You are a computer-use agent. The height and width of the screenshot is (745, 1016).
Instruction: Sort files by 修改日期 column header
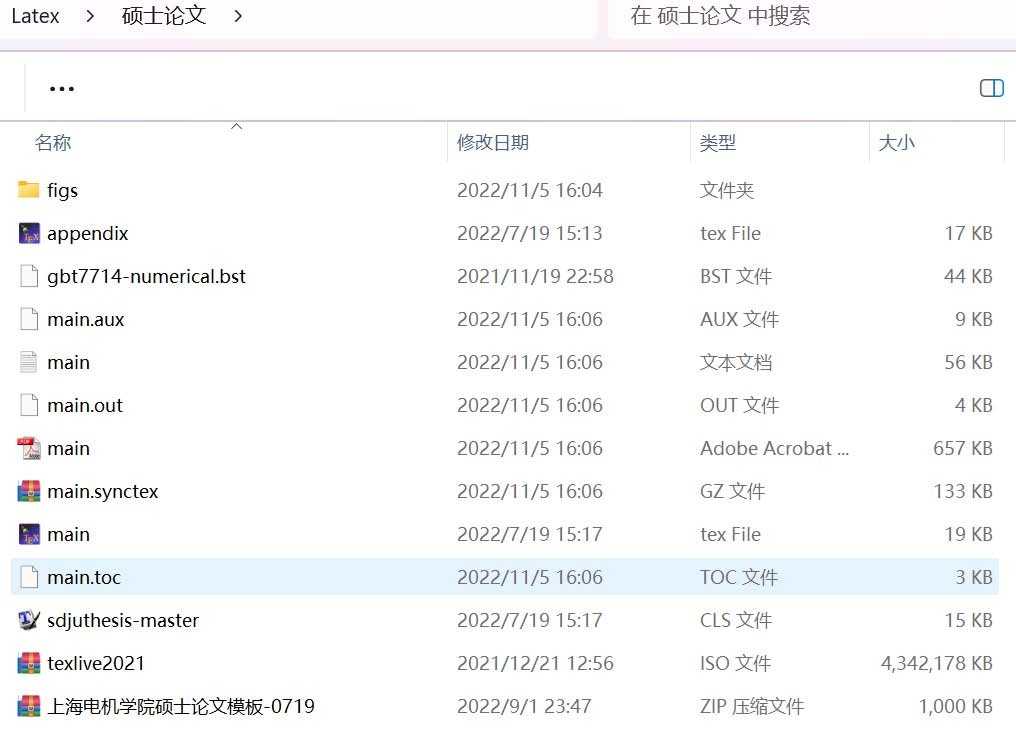[492, 143]
